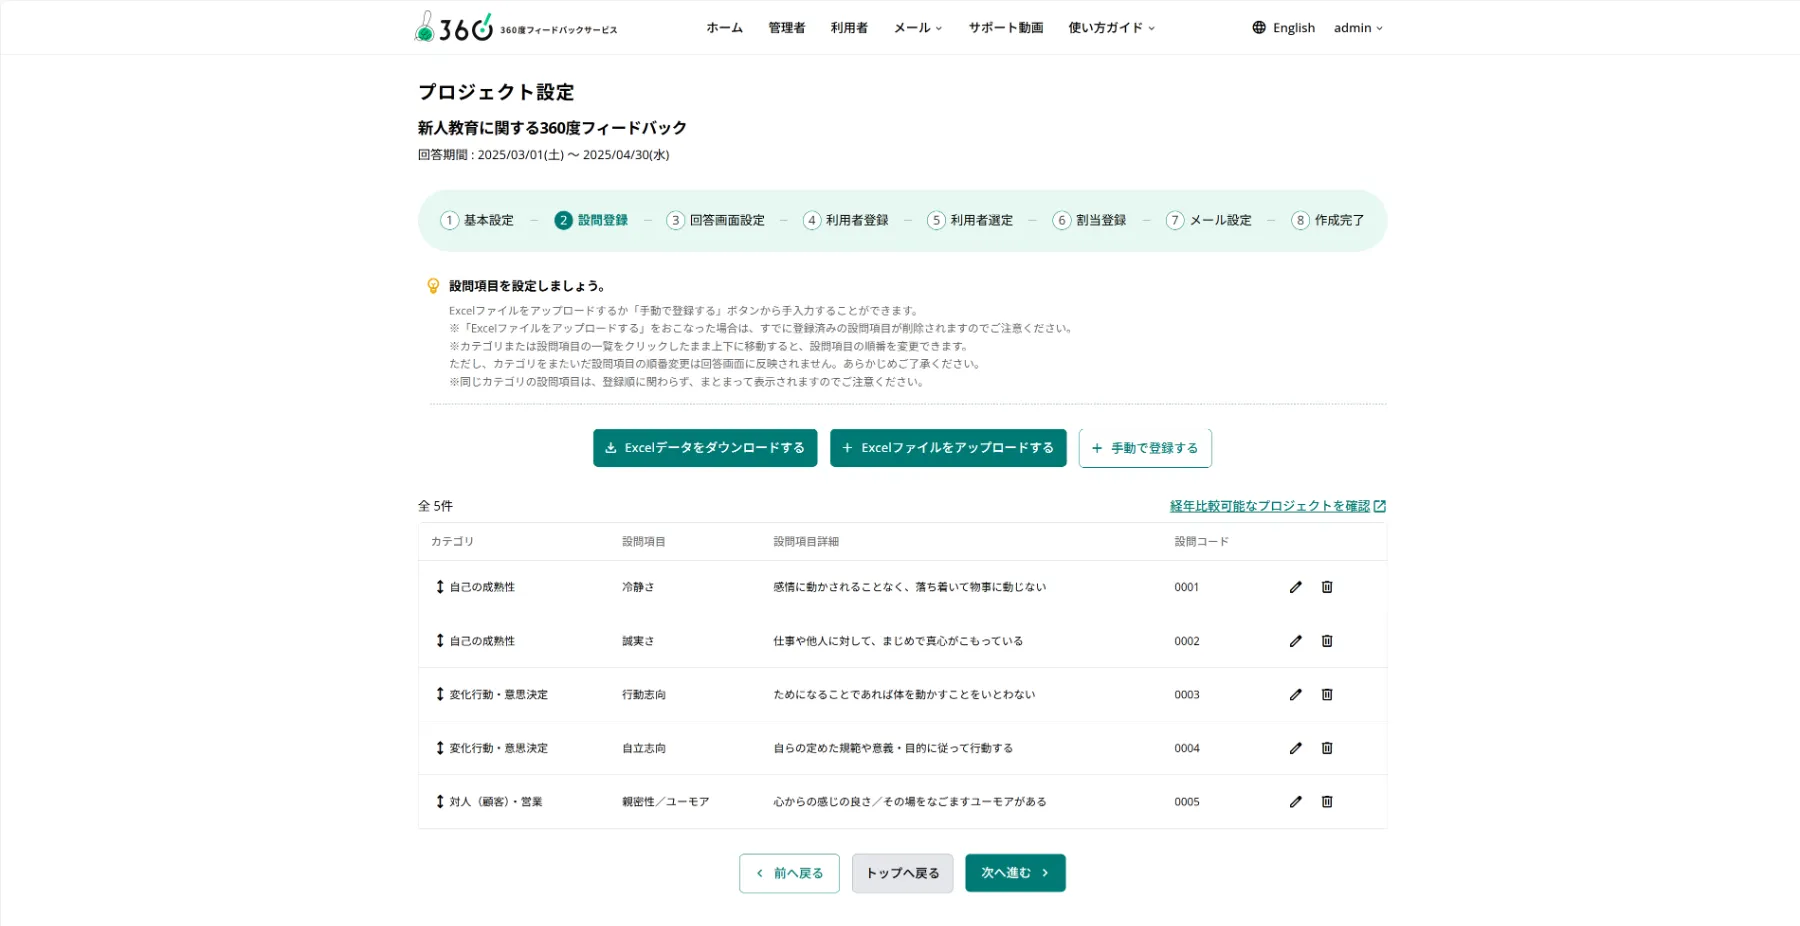The image size is (1800, 926).
Task: Click the plus icon on Excelファイルをアップロードする
Action: coord(846,448)
